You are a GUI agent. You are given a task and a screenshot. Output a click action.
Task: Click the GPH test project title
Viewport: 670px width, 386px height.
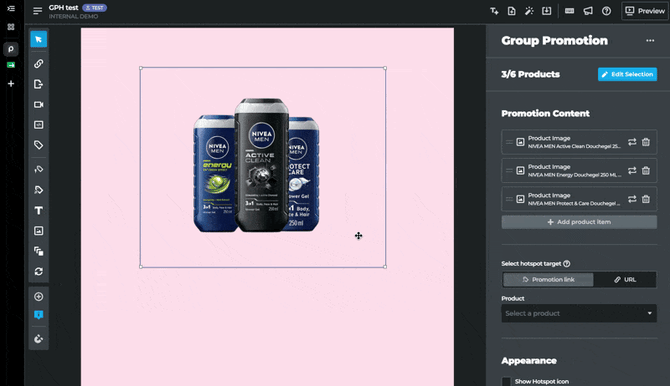tap(63, 8)
